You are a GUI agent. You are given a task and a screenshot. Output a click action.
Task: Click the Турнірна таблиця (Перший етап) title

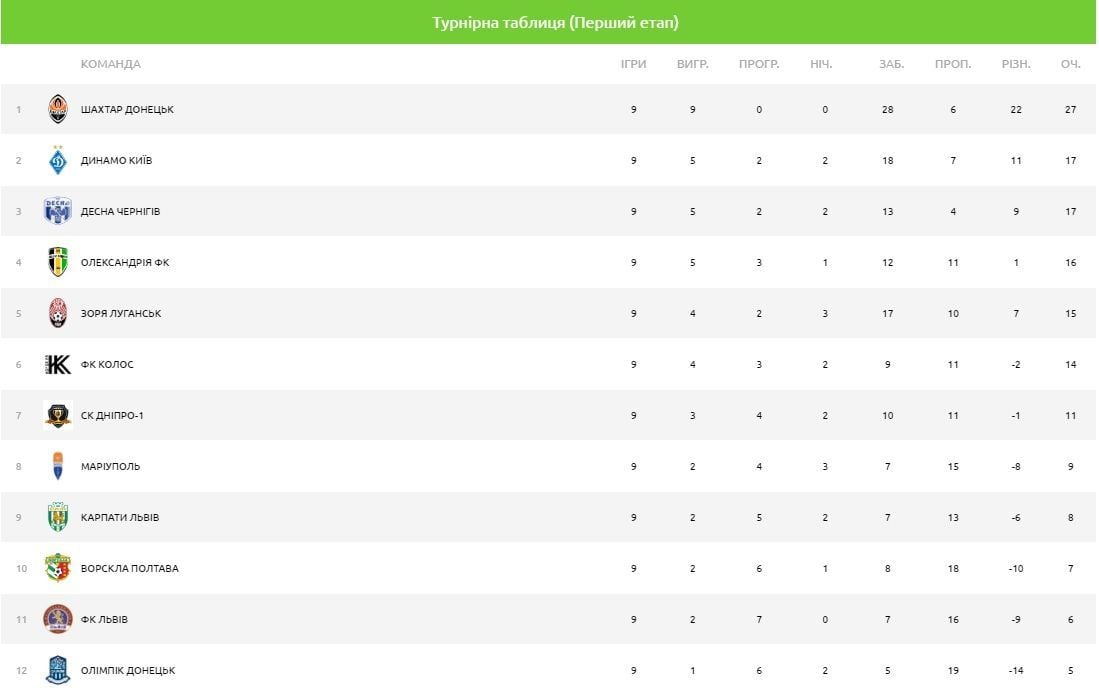pos(549,22)
